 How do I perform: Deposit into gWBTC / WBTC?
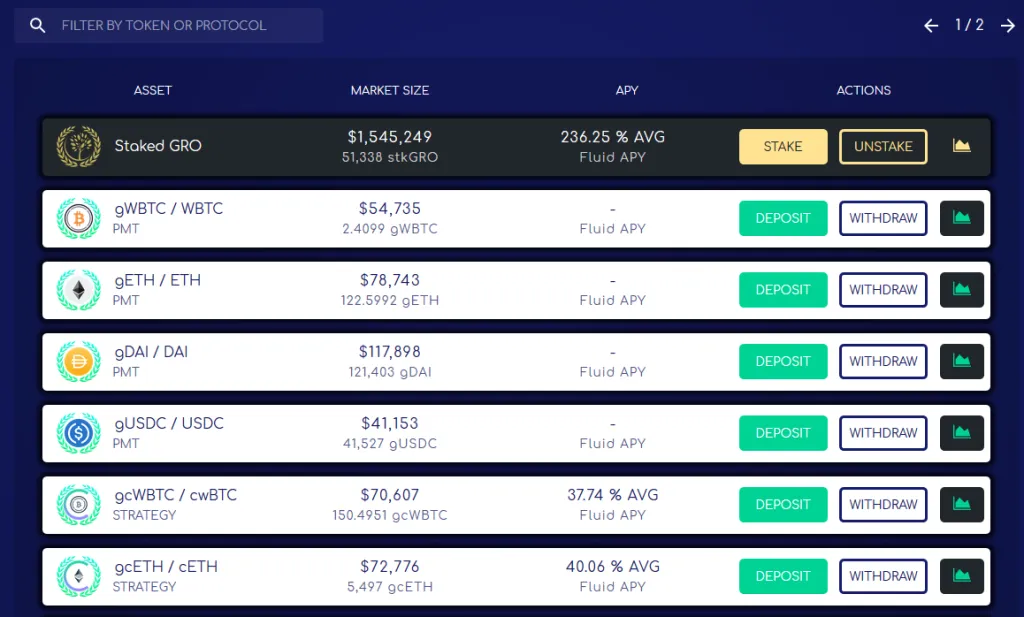[x=783, y=218]
